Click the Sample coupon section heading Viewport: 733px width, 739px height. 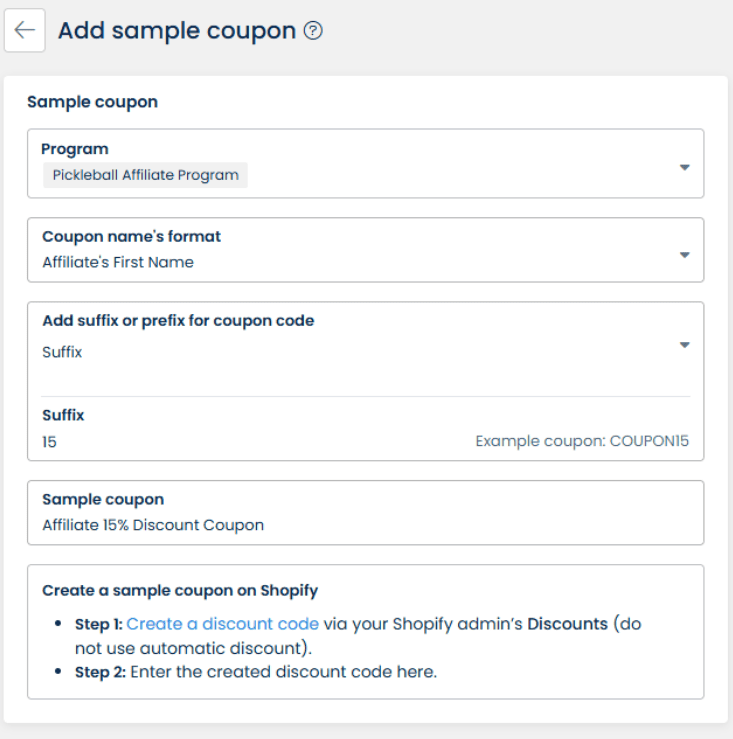92,101
